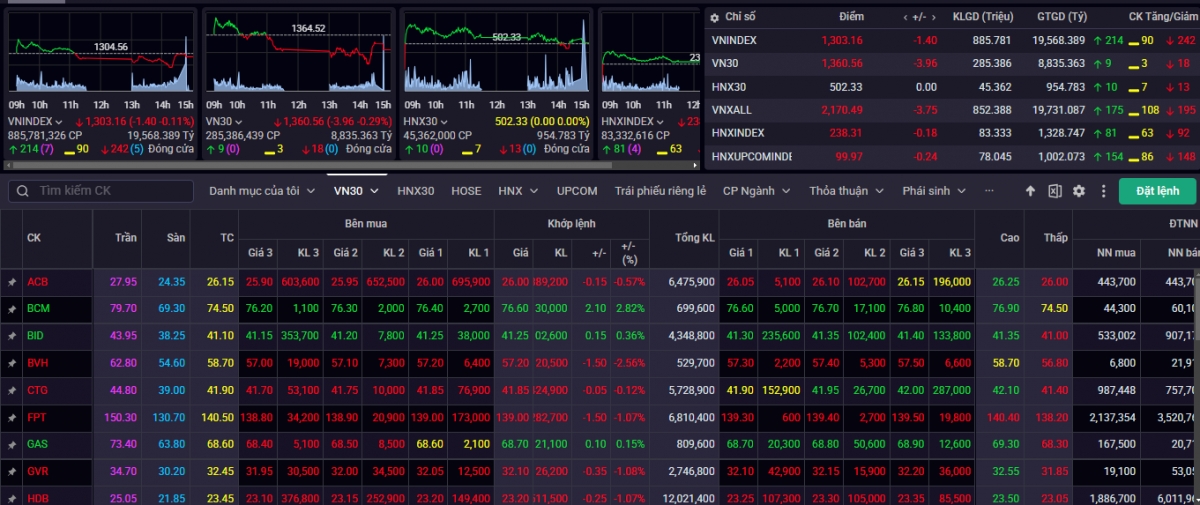Select the VN30 row in index table

tap(952, 63)
